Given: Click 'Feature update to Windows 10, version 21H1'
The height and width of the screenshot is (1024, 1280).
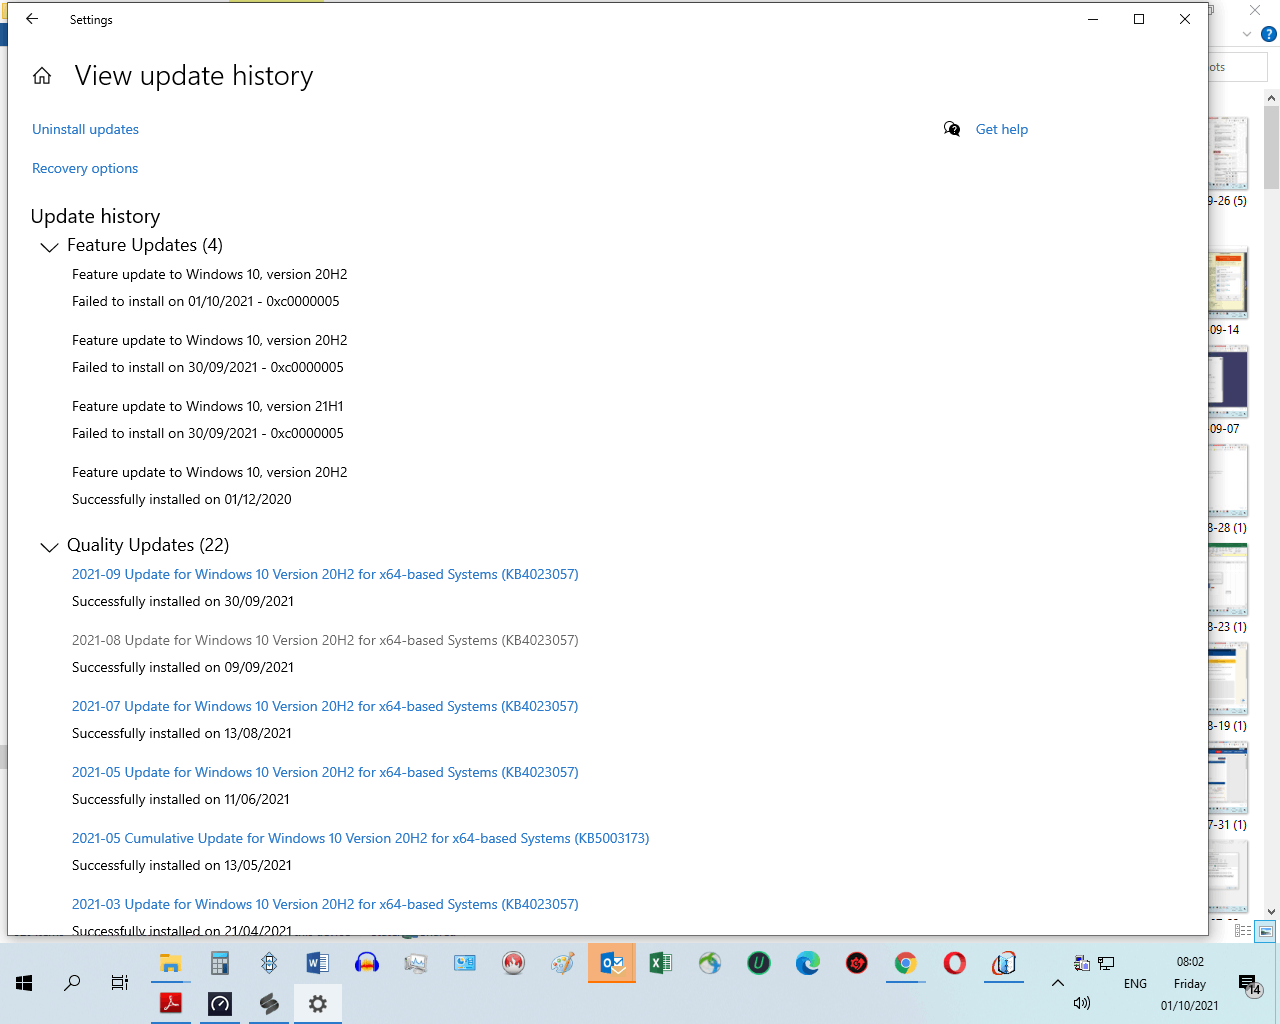Looking at the screenshot, I should (x=208, y=406).
